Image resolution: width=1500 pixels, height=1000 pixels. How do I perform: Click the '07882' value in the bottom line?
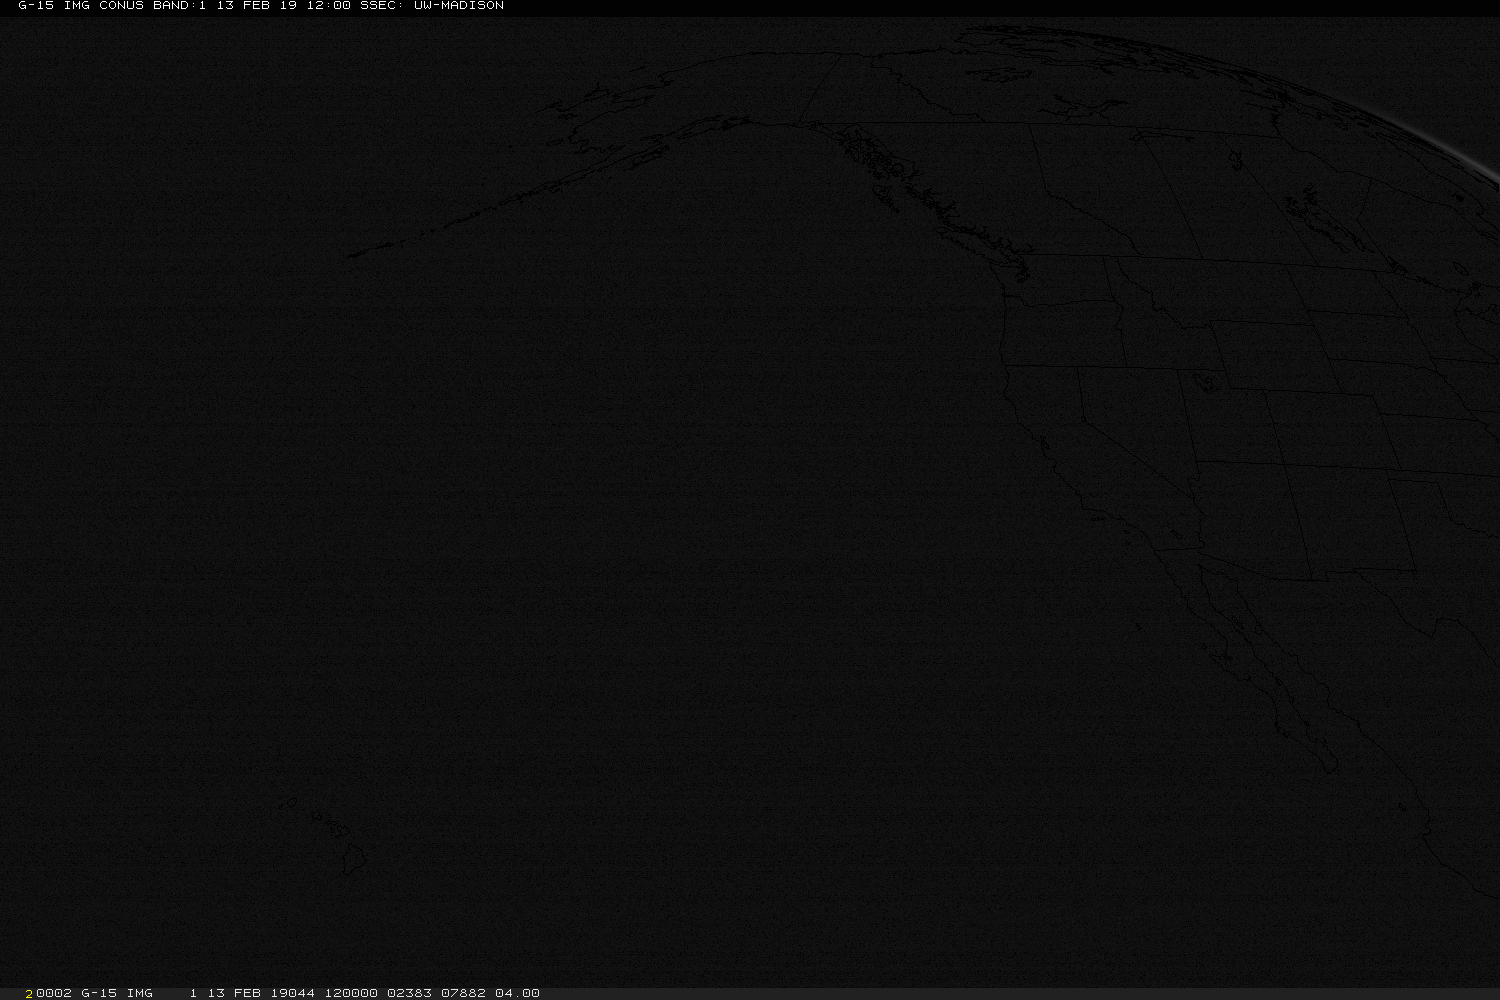point(463,993)
